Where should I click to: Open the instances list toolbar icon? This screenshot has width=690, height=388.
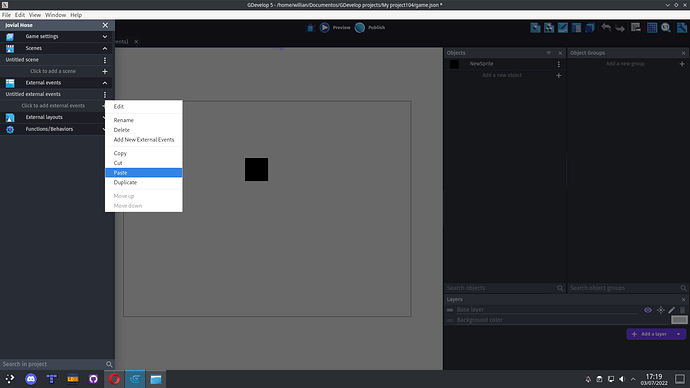click(576, 28)
